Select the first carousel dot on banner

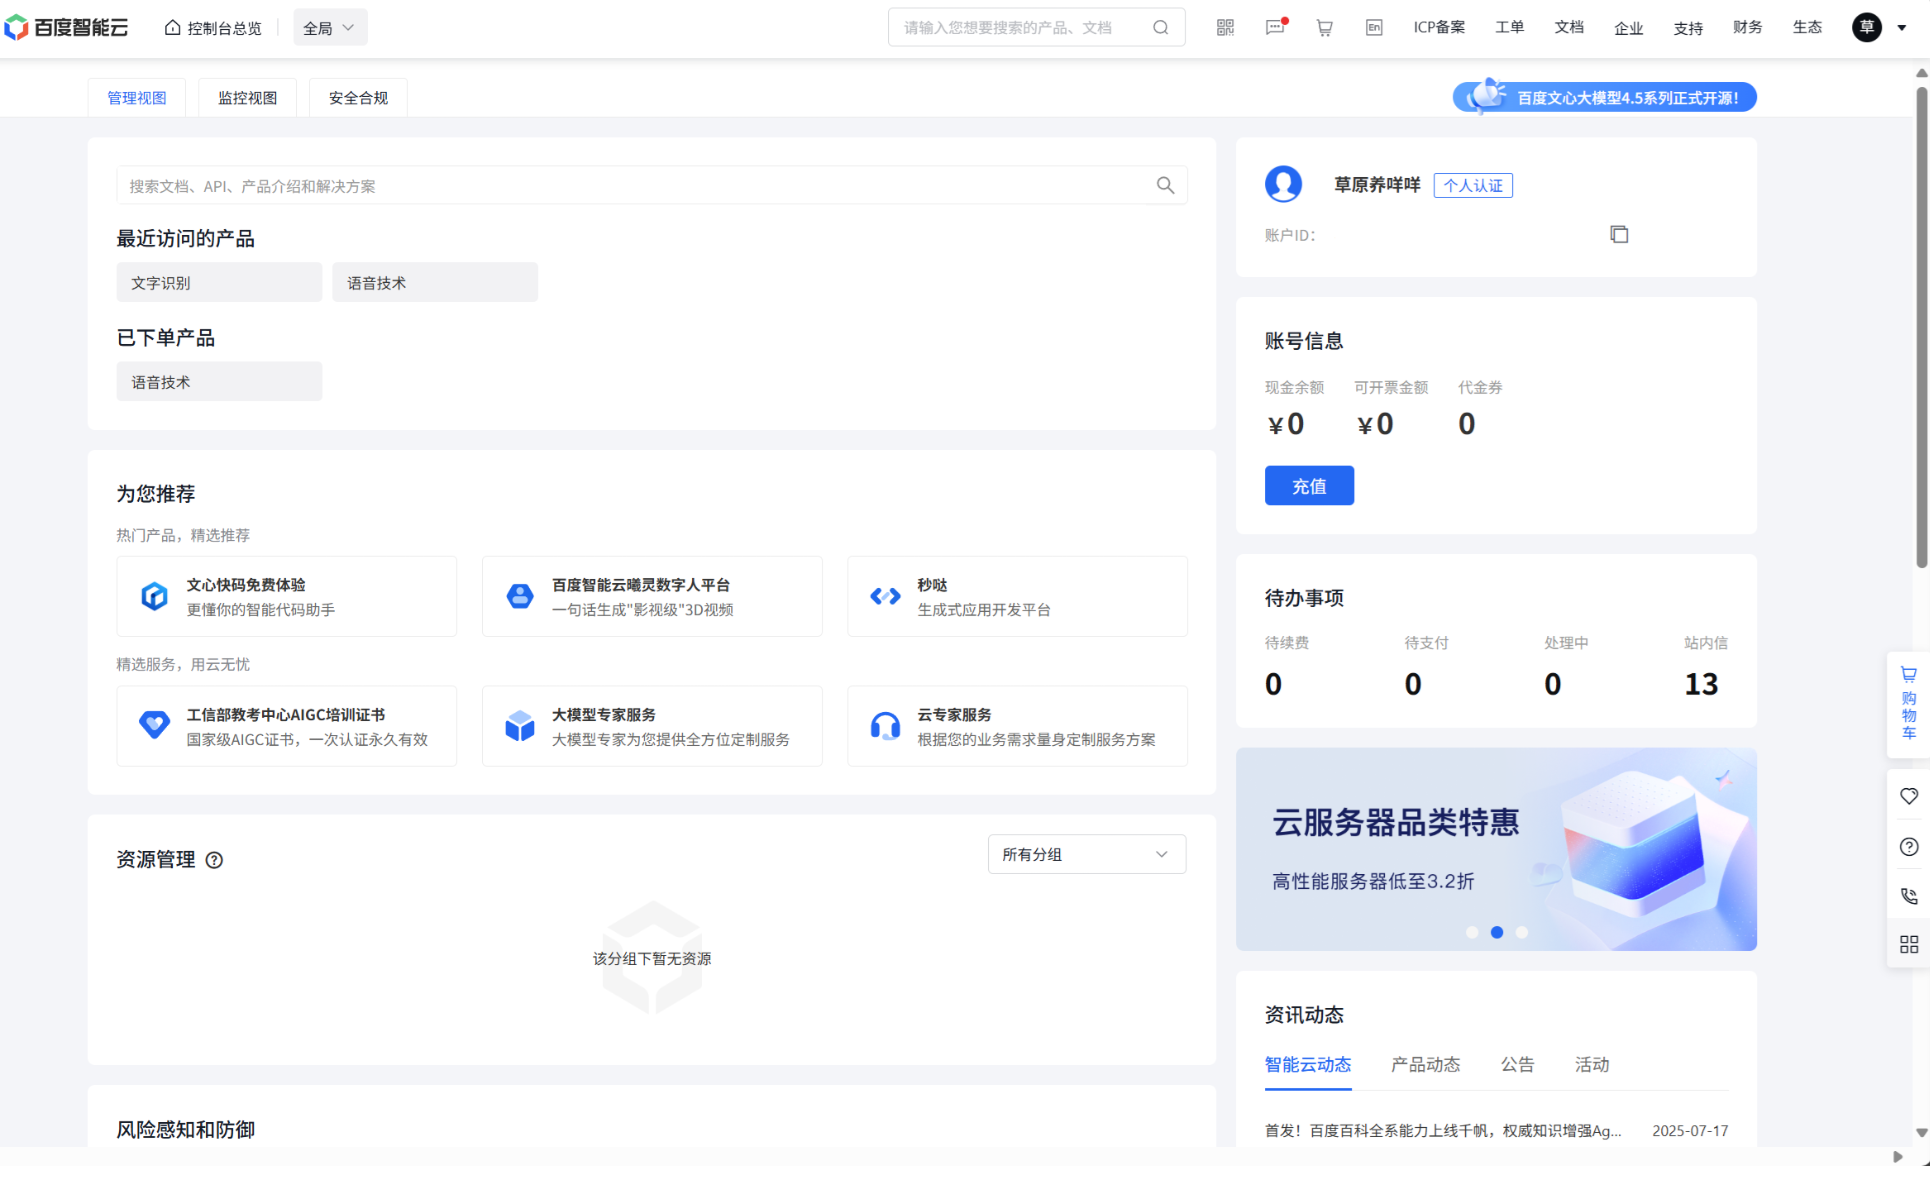click(1472, 932)
